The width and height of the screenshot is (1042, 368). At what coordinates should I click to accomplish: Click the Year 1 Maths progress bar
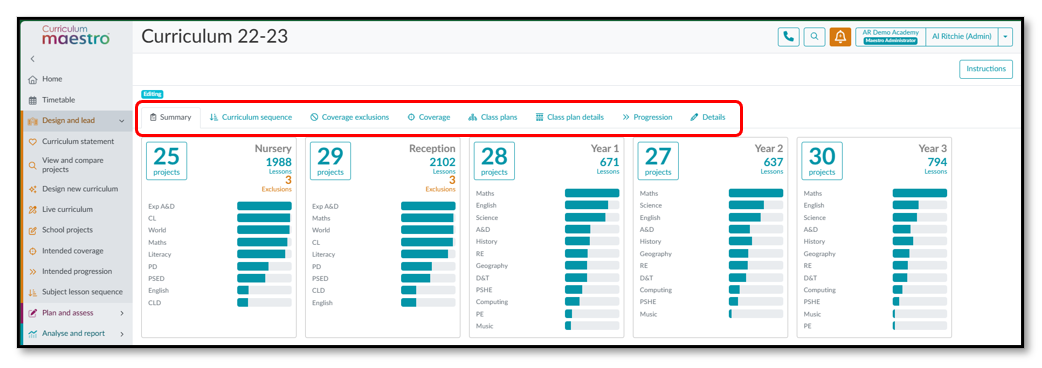pos(592,193)
